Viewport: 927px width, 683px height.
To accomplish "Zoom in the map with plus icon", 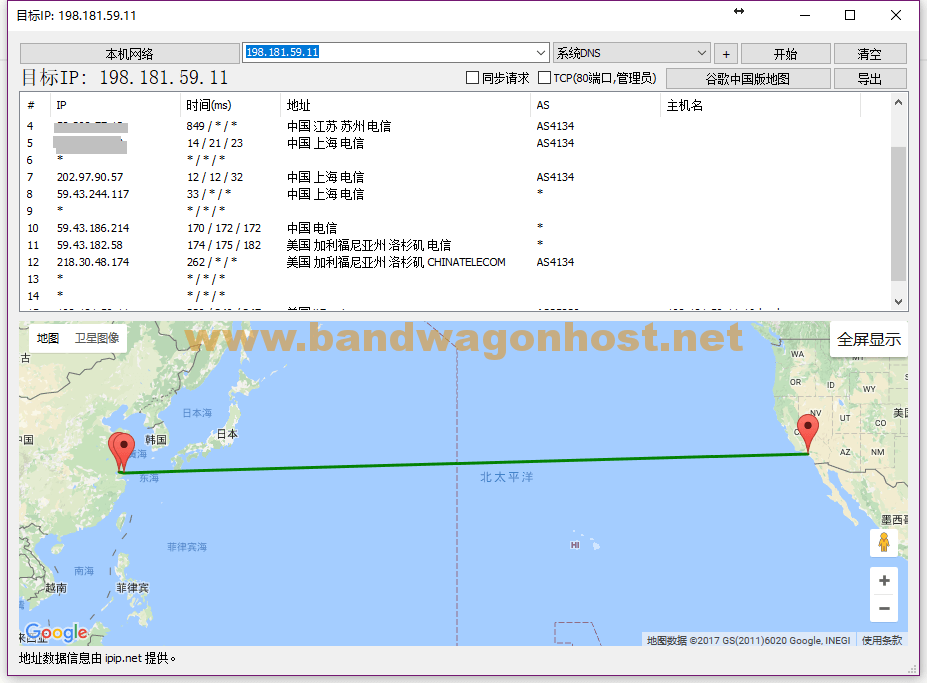I will coord(884,581).
